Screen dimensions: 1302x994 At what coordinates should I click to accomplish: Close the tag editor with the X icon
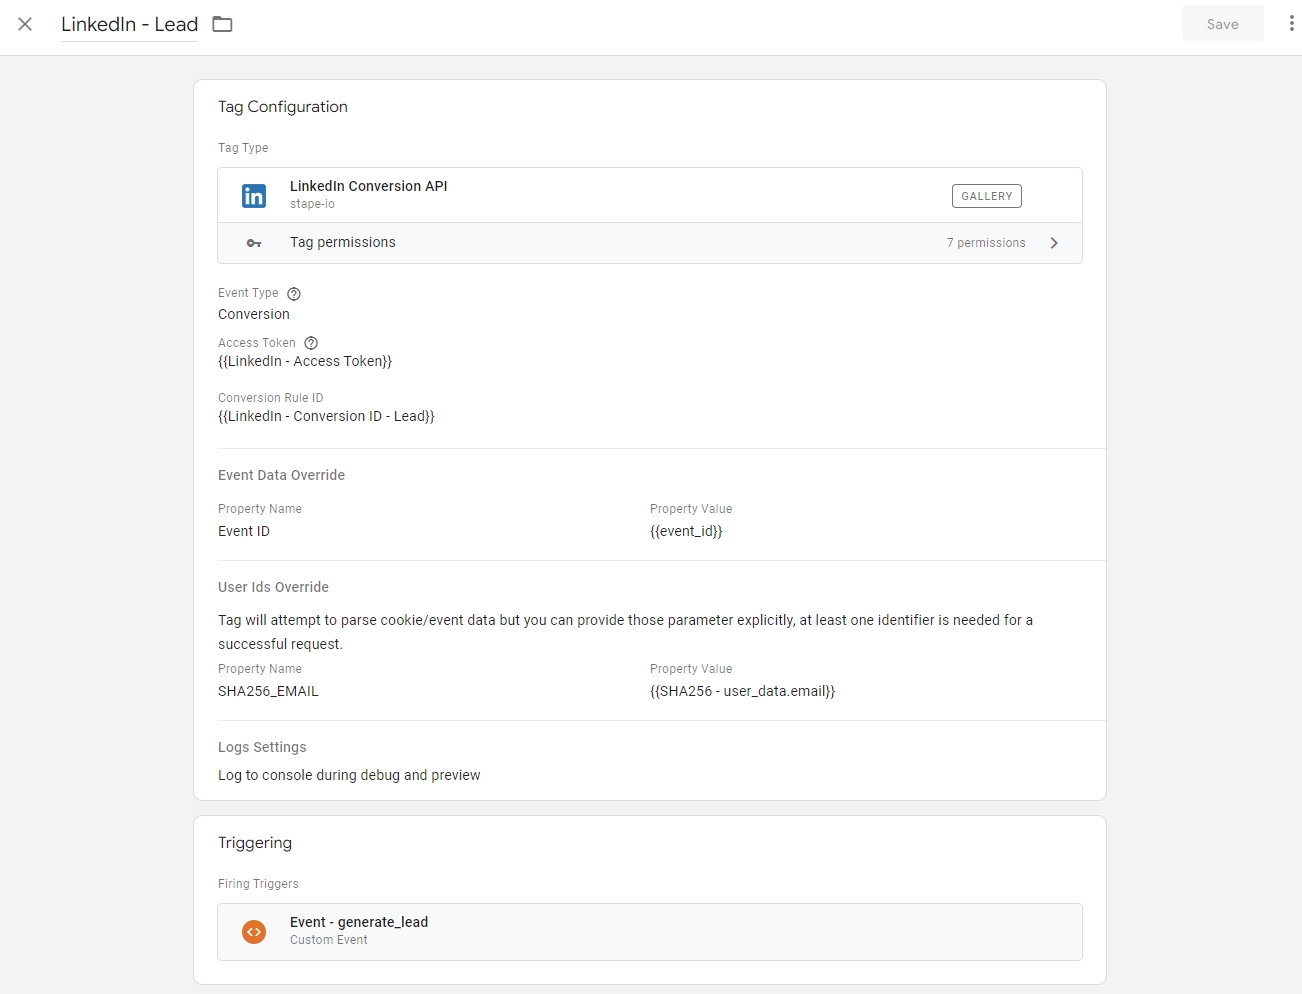pyautogui.click(x=25, y=24)
